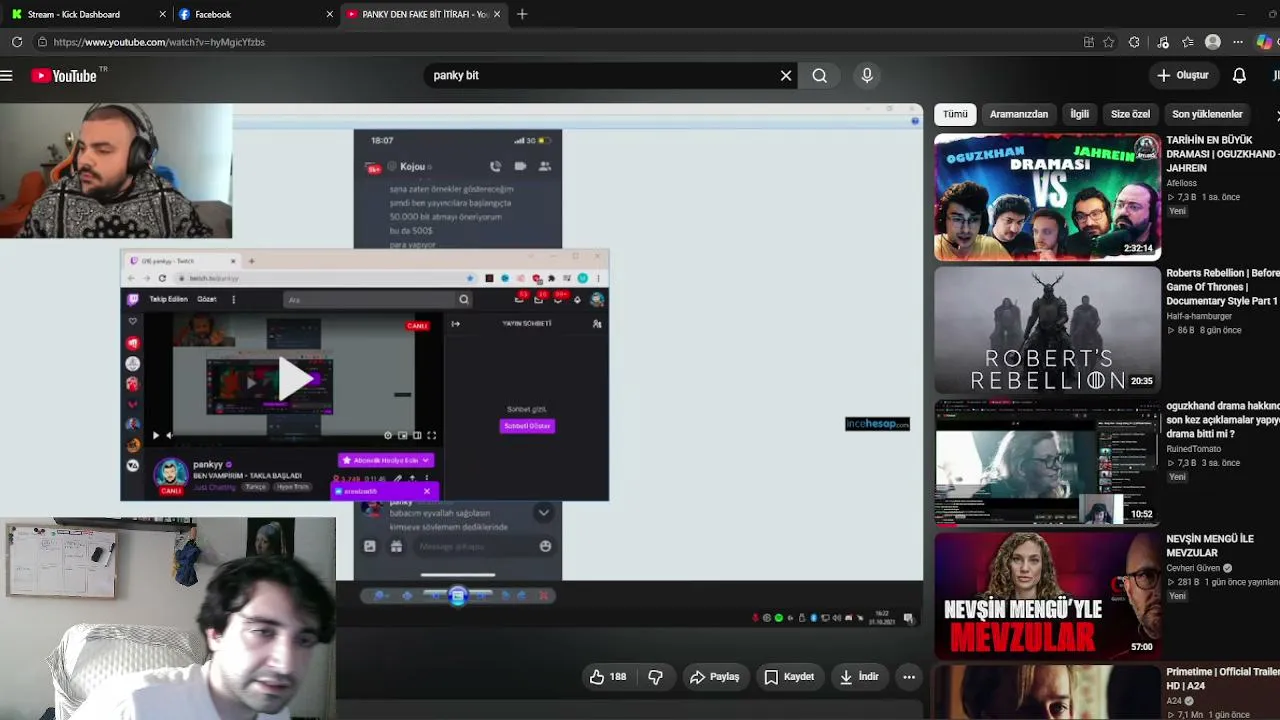
Task: Open the NEVŞİN MENGÜ İLE MEVZULAR title
Action: tap(1210, 546)
